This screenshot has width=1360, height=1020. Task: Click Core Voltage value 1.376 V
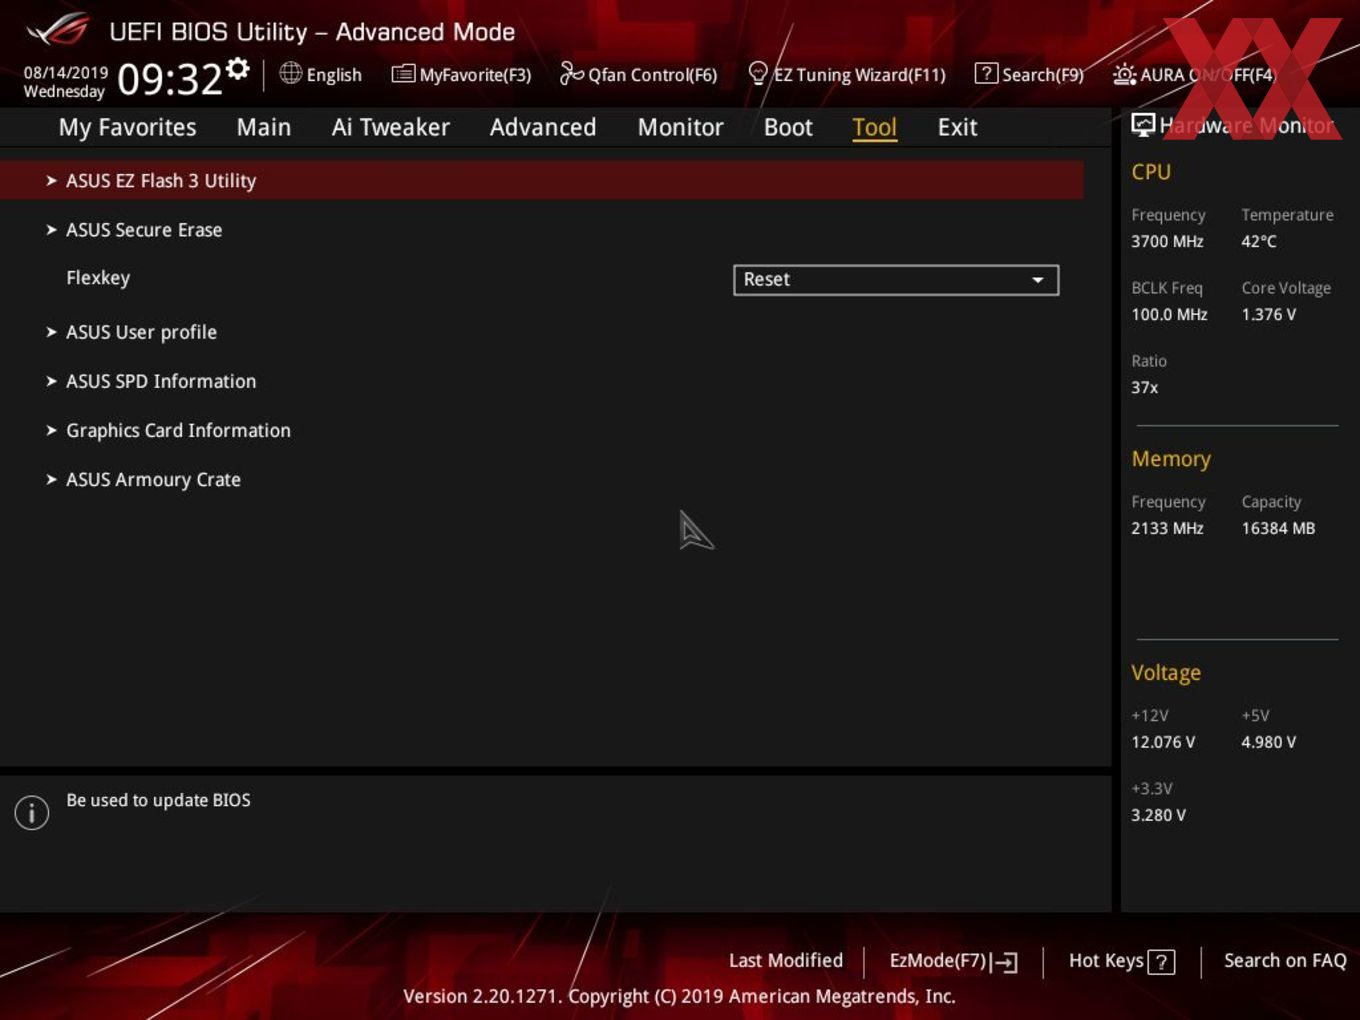pyautogui.click(x=1268, y=314)
